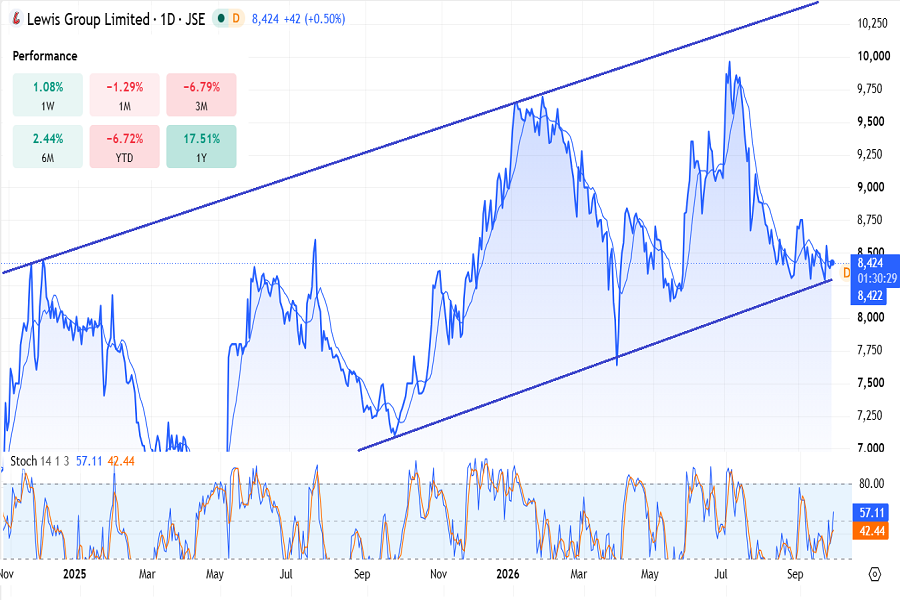This screenshot has width=900, height=600.
Task: Select the 1Y performance tile showing 17.51%
Action: coord(201,146)
